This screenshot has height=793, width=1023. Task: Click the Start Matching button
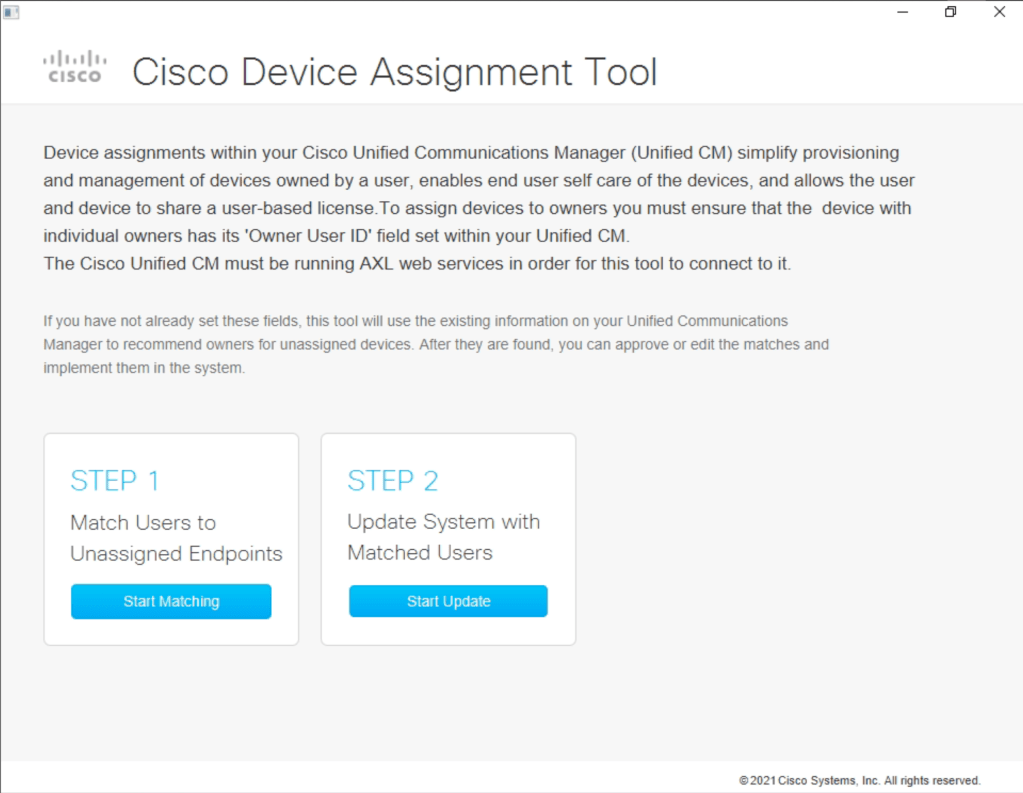pos(171,601)
